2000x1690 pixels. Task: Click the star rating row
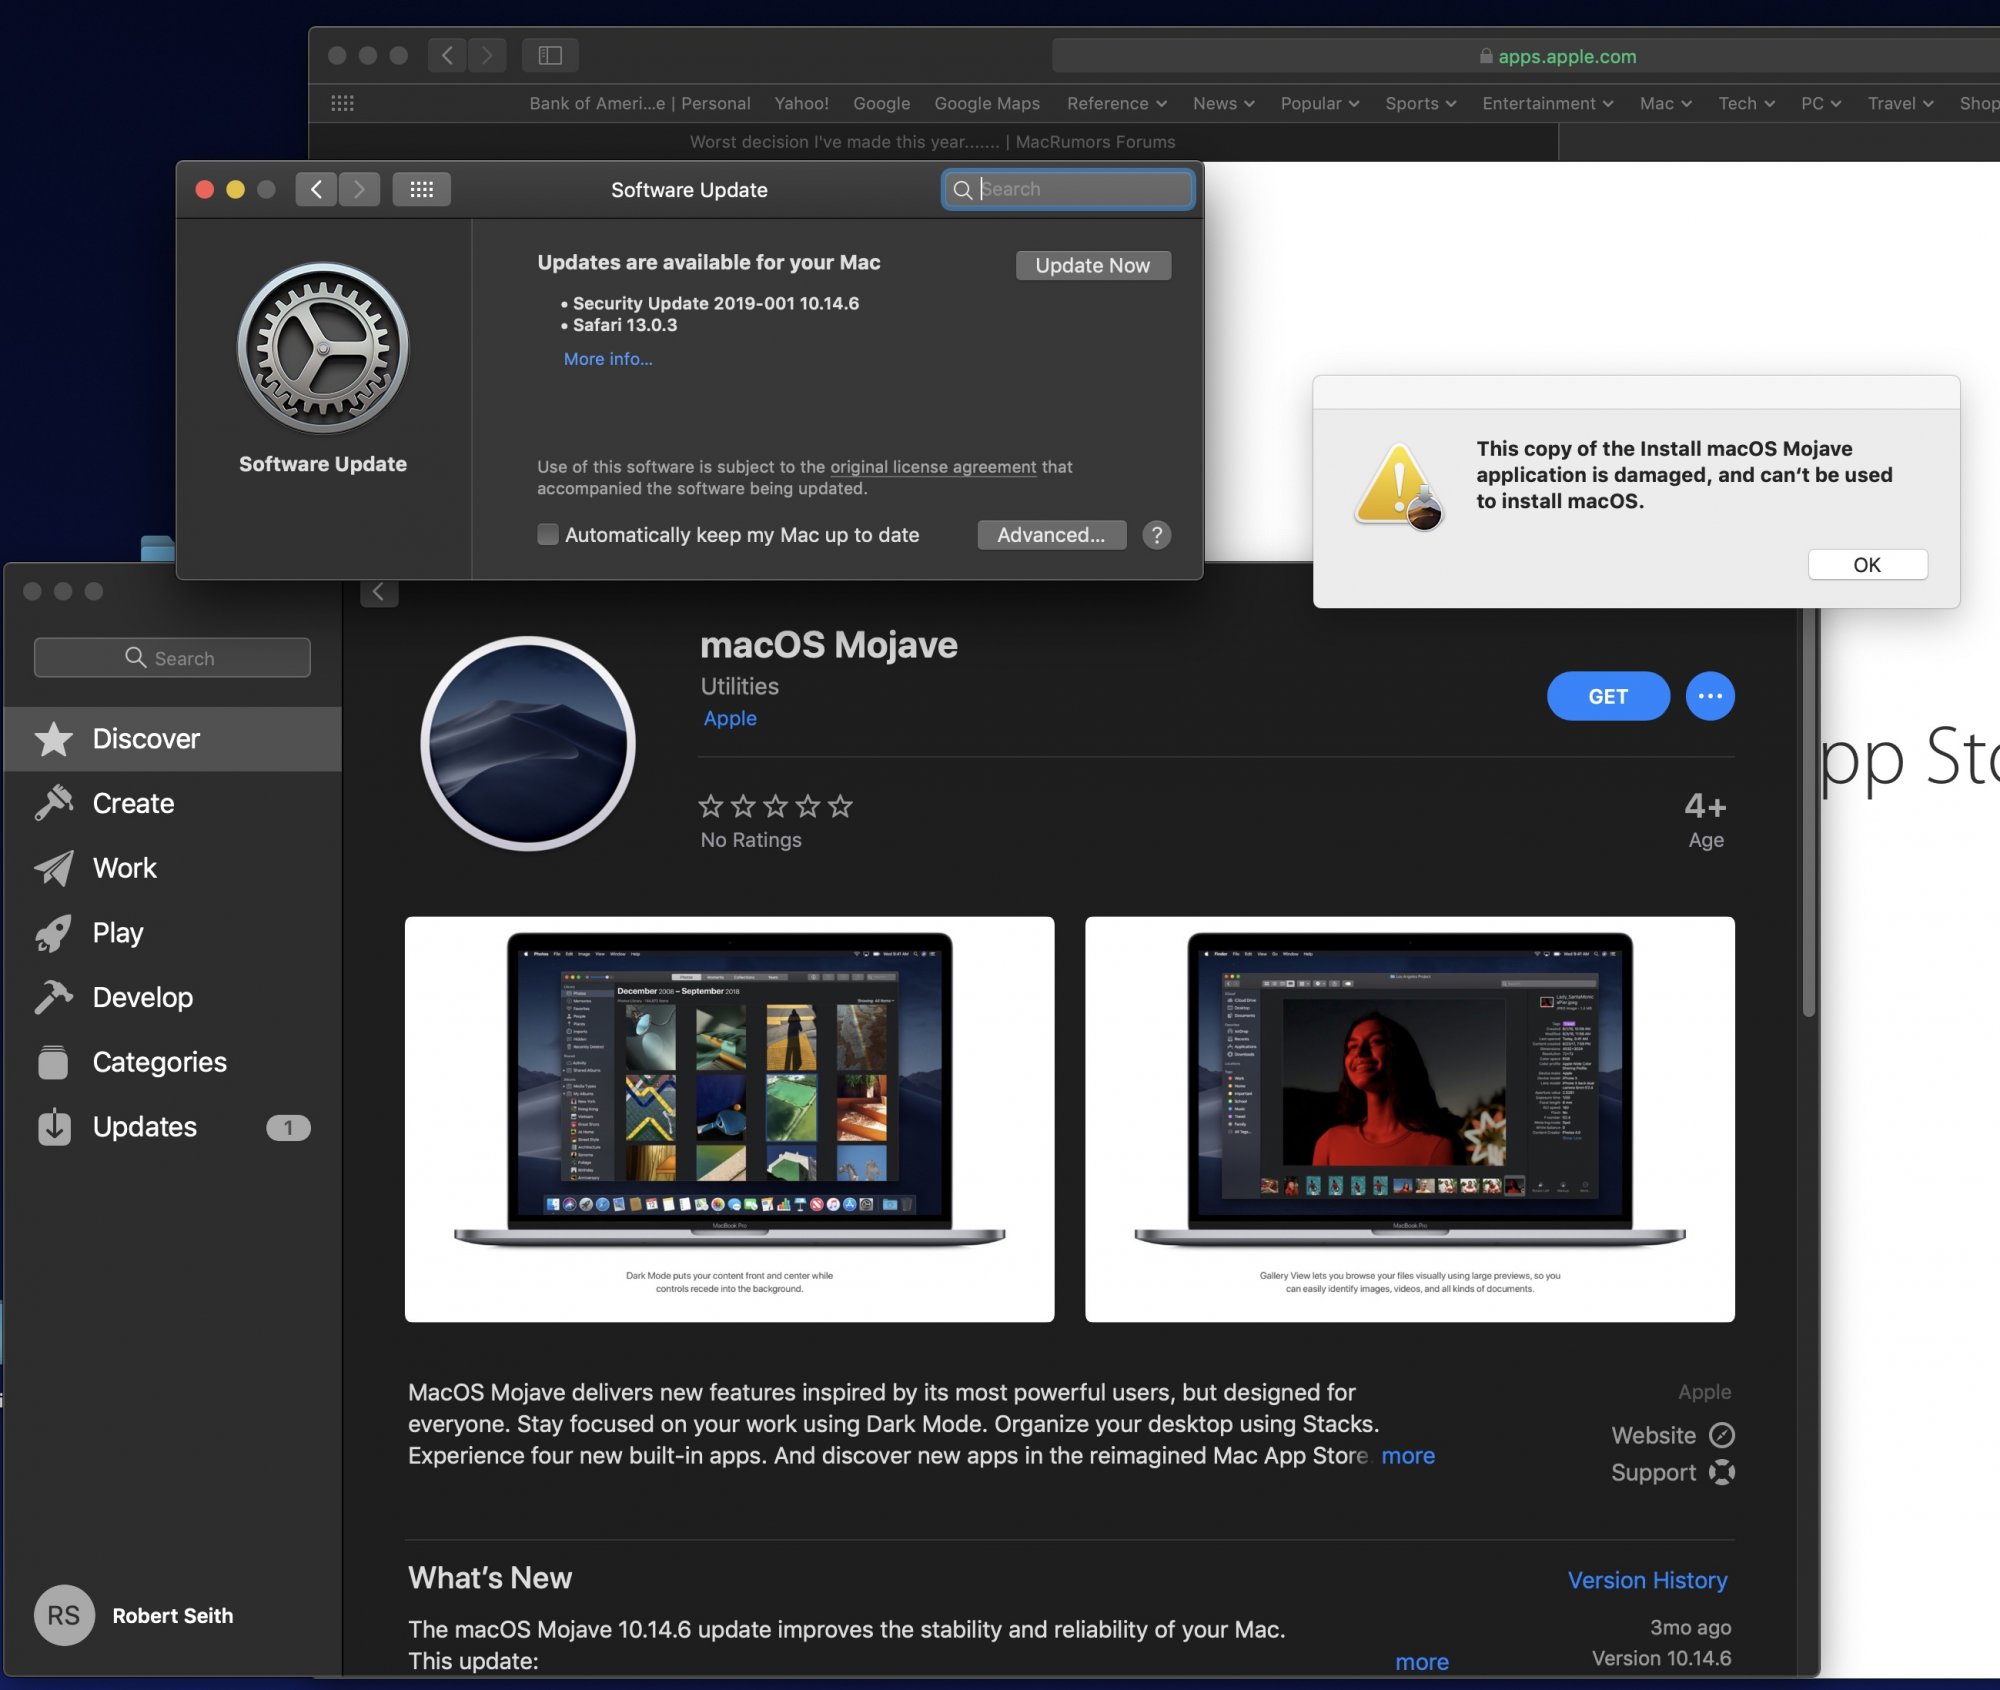[775, 806]
